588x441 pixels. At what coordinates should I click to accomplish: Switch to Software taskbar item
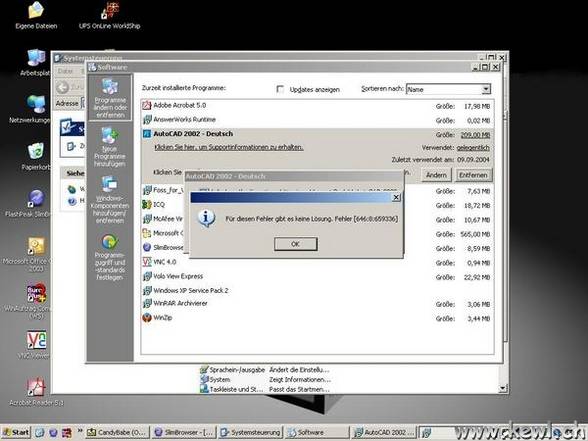[316, 432]
